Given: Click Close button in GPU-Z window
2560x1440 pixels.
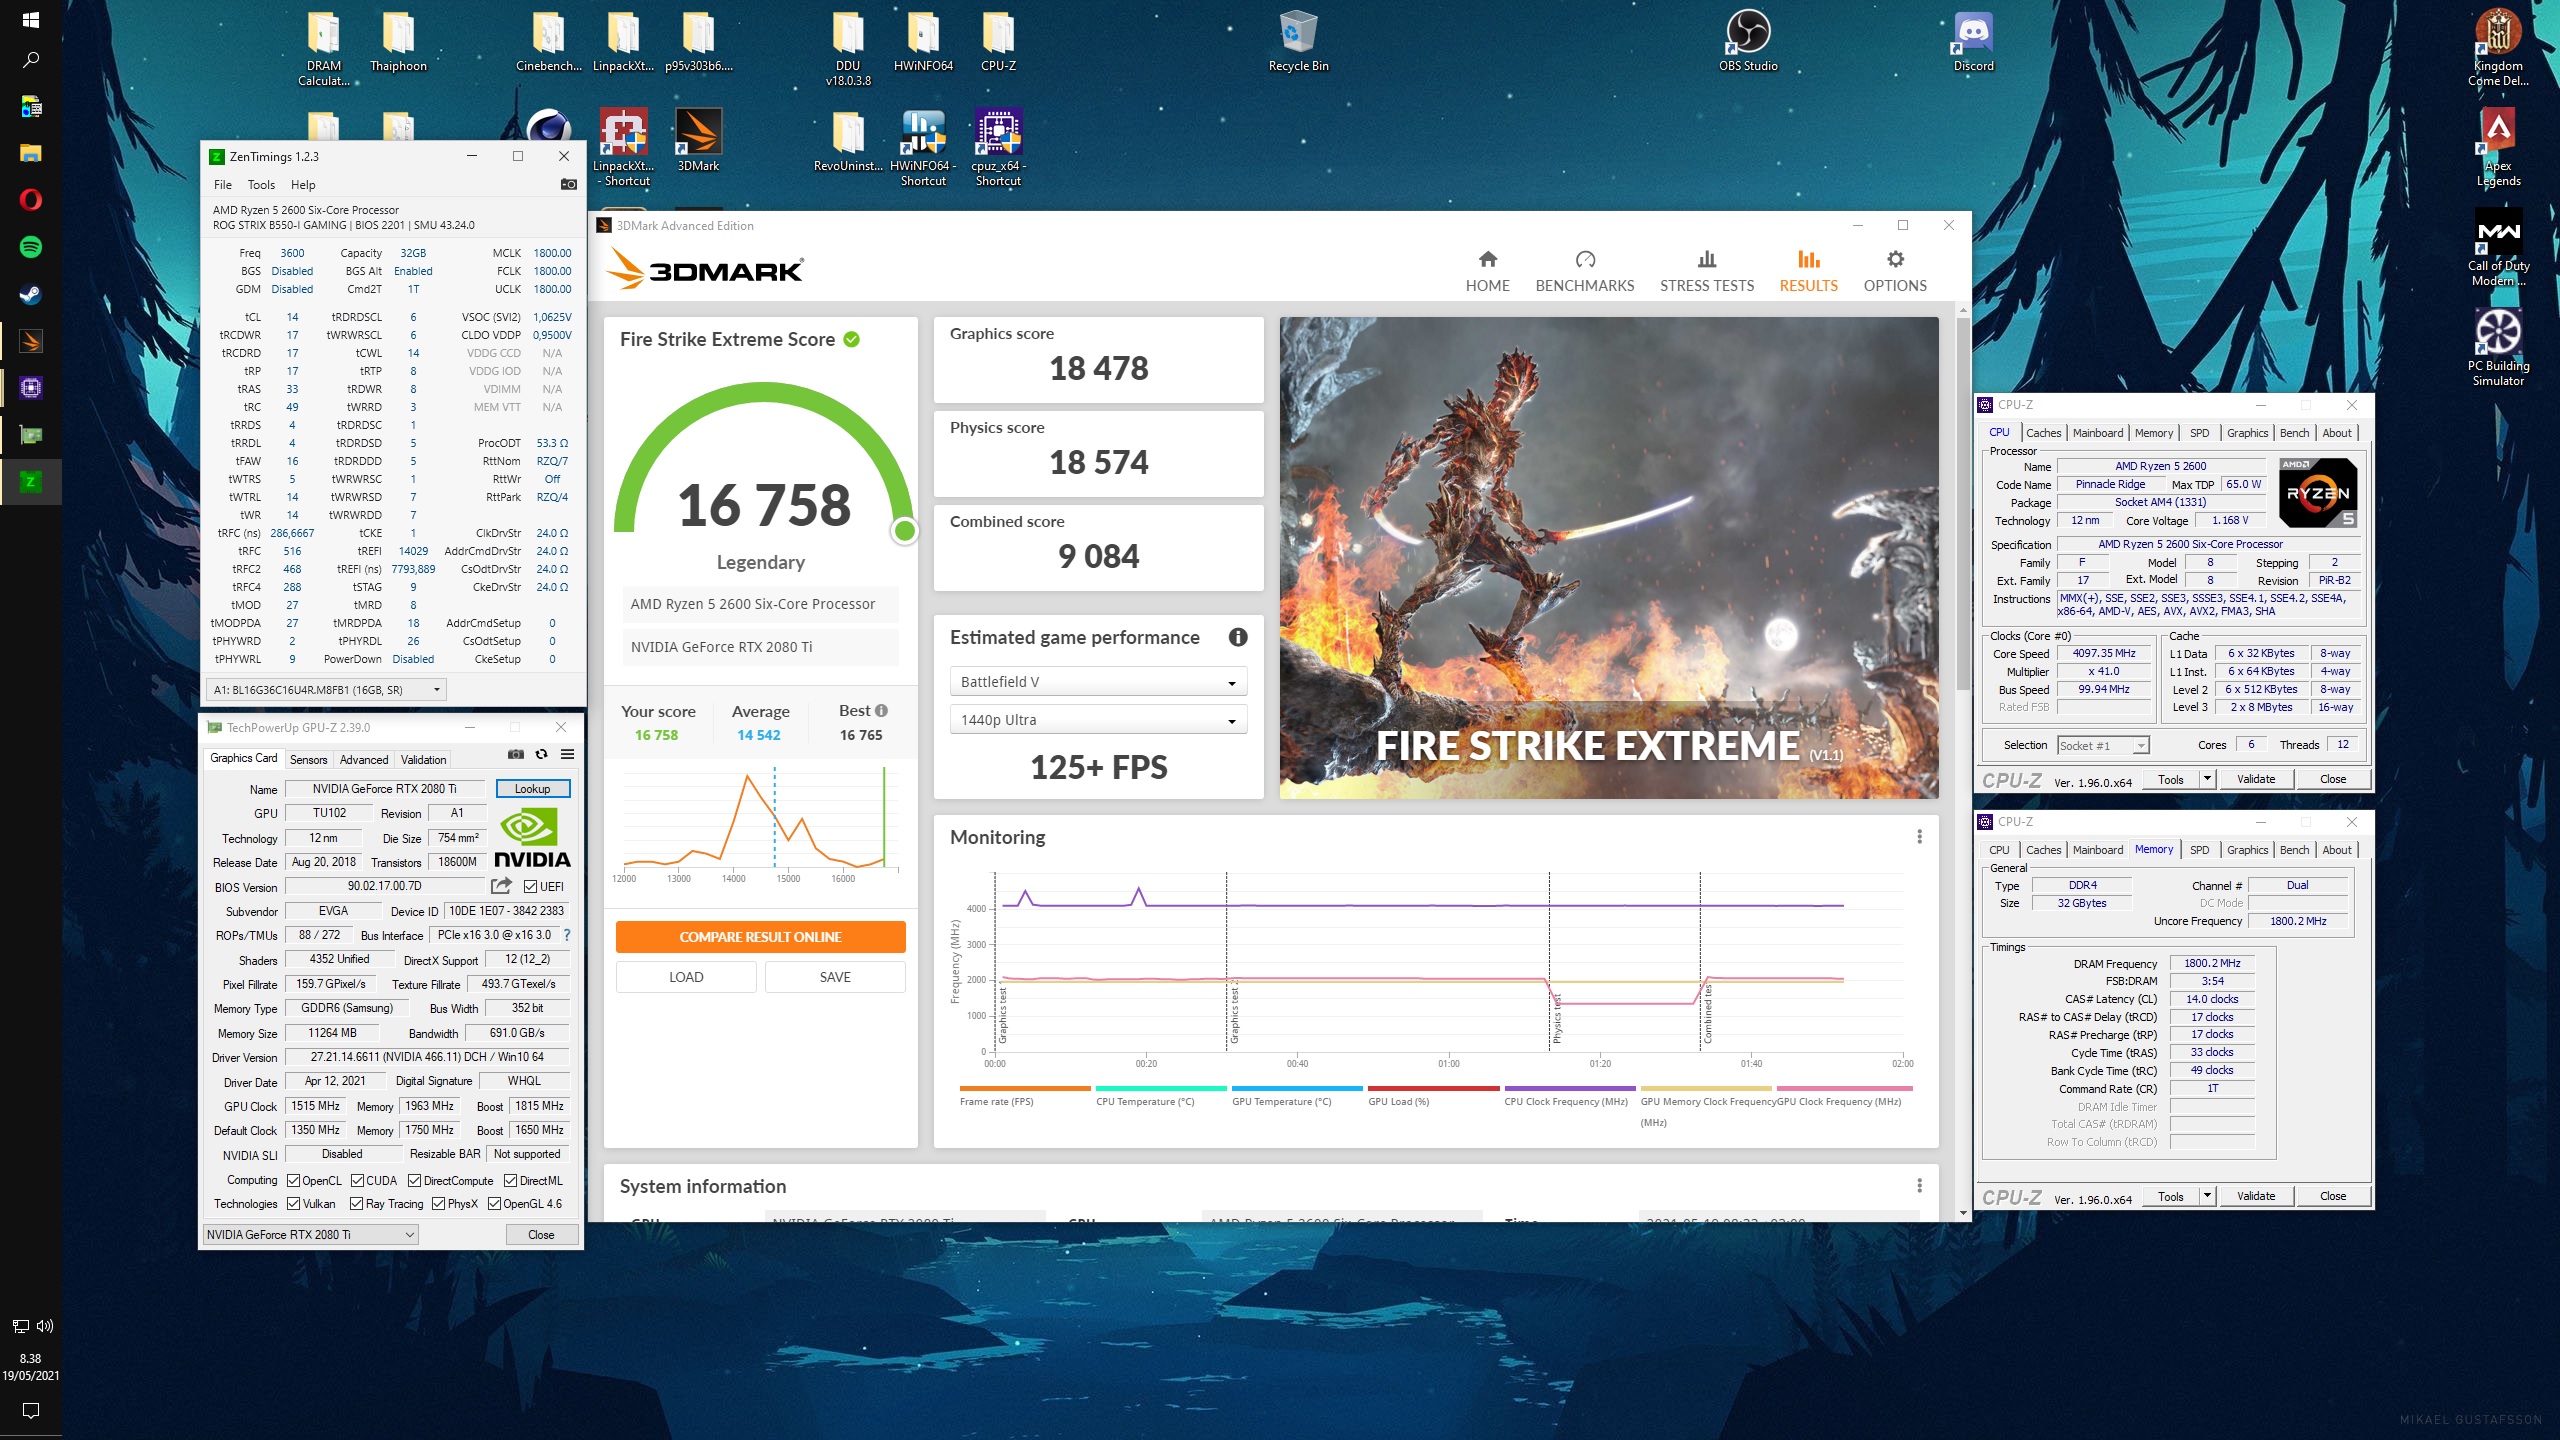Looking at the screenshot, I should tap(541, 1234).
